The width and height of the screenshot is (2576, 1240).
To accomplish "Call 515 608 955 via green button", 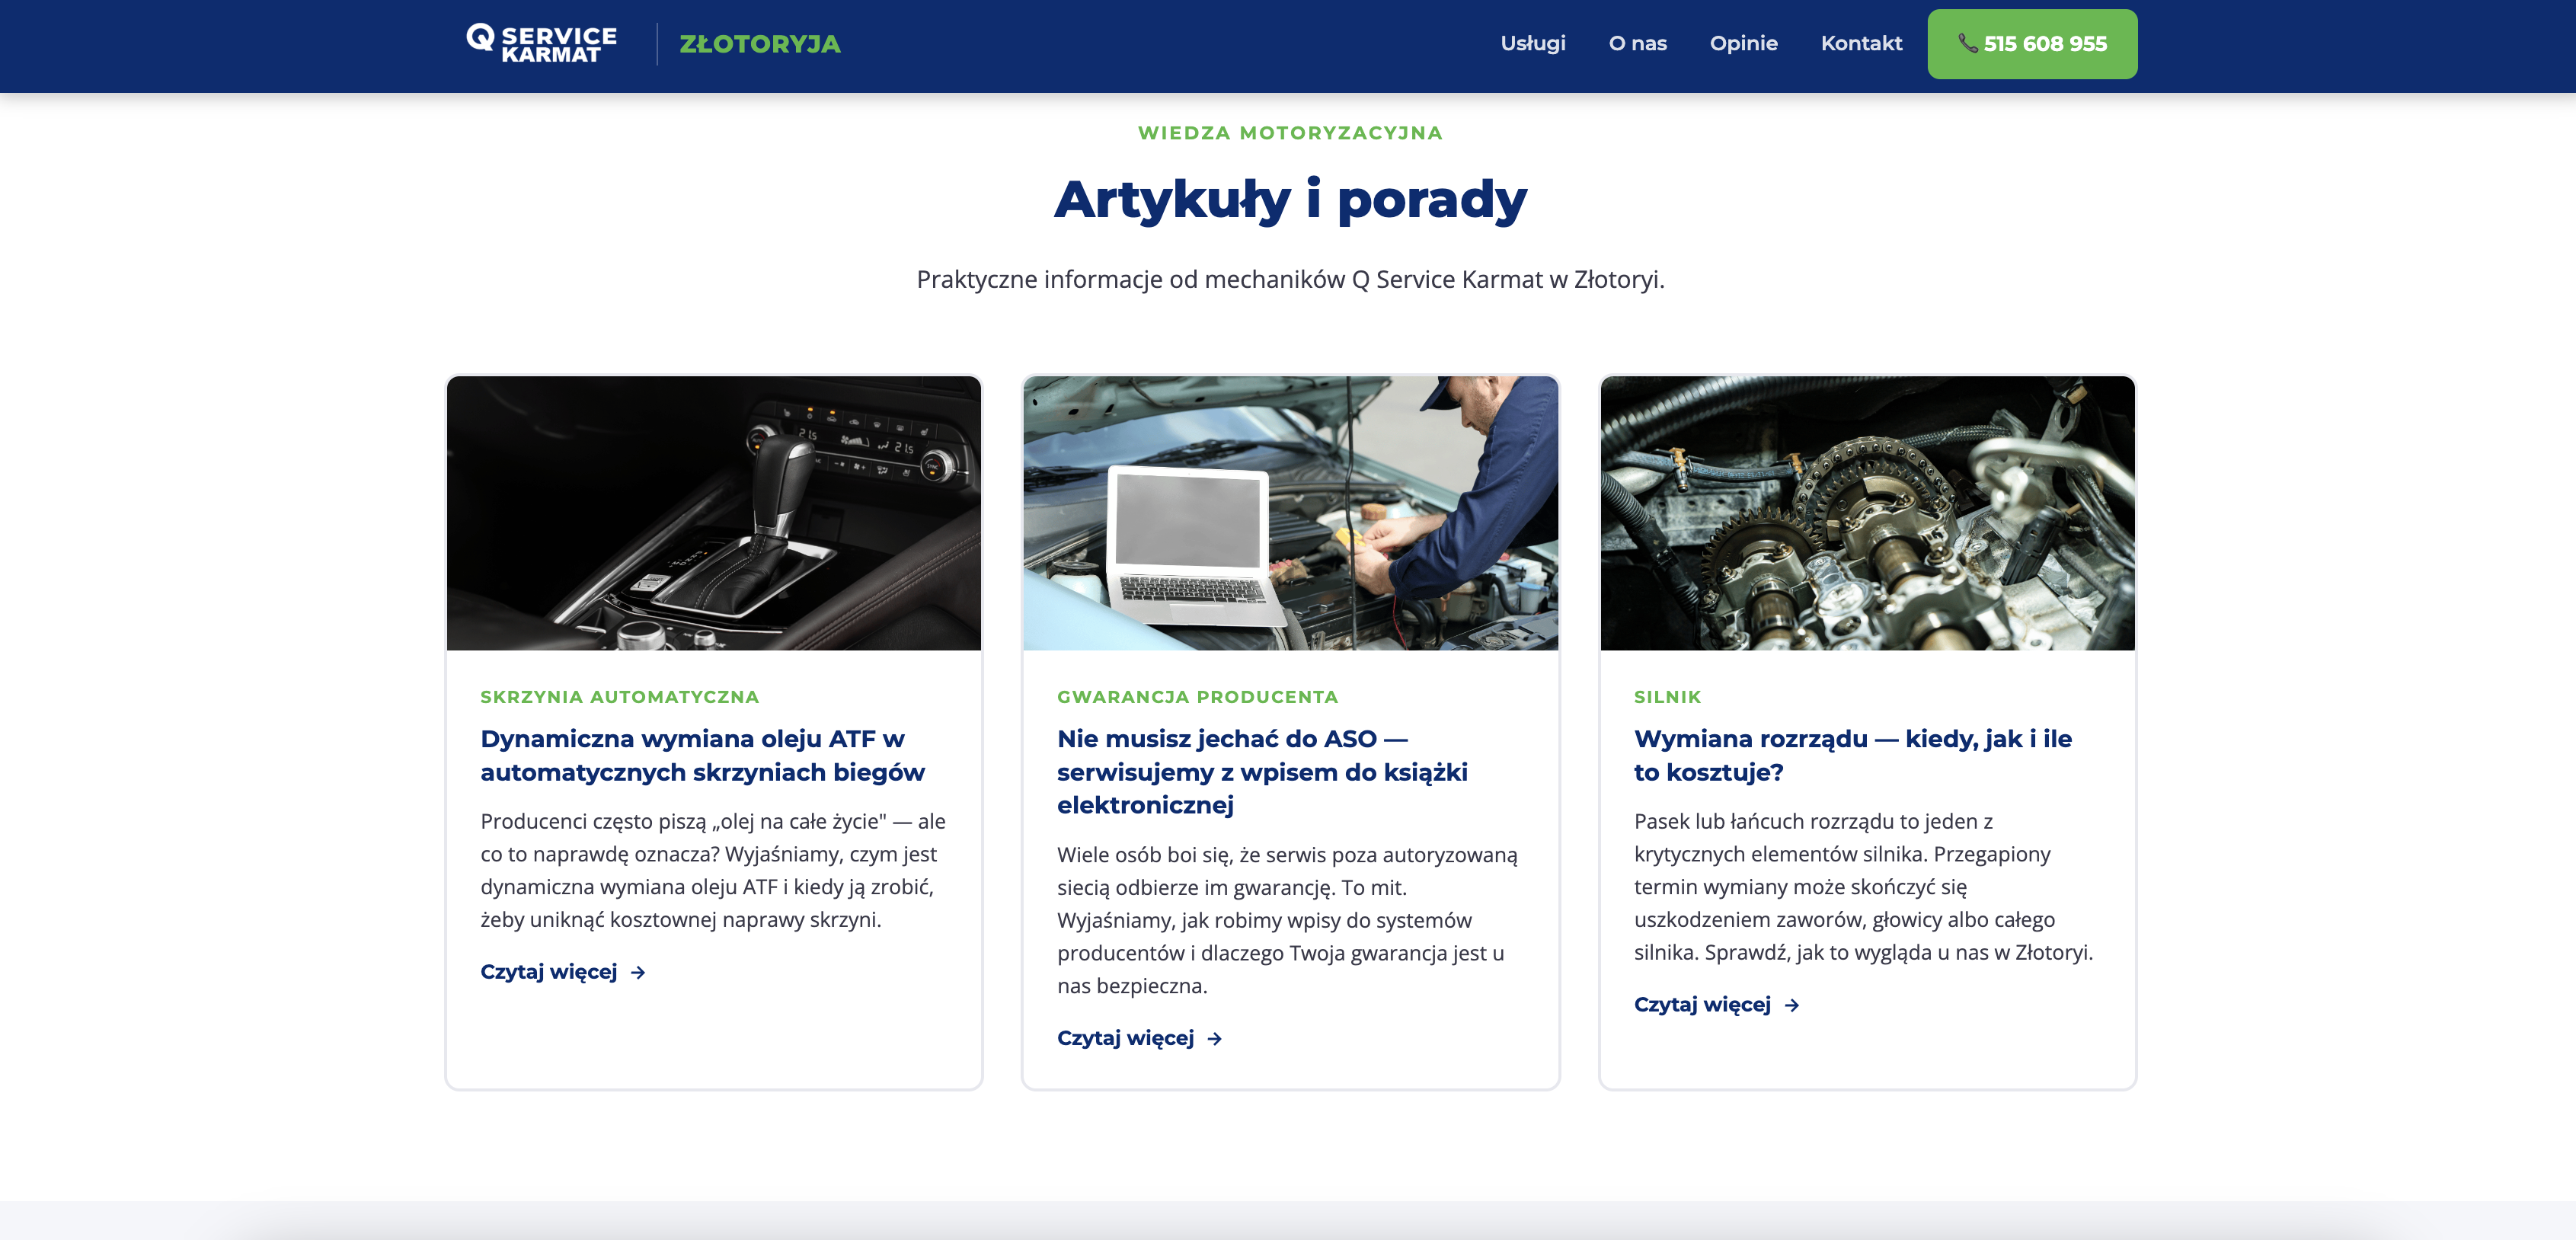I will (x=2032, y=44).
